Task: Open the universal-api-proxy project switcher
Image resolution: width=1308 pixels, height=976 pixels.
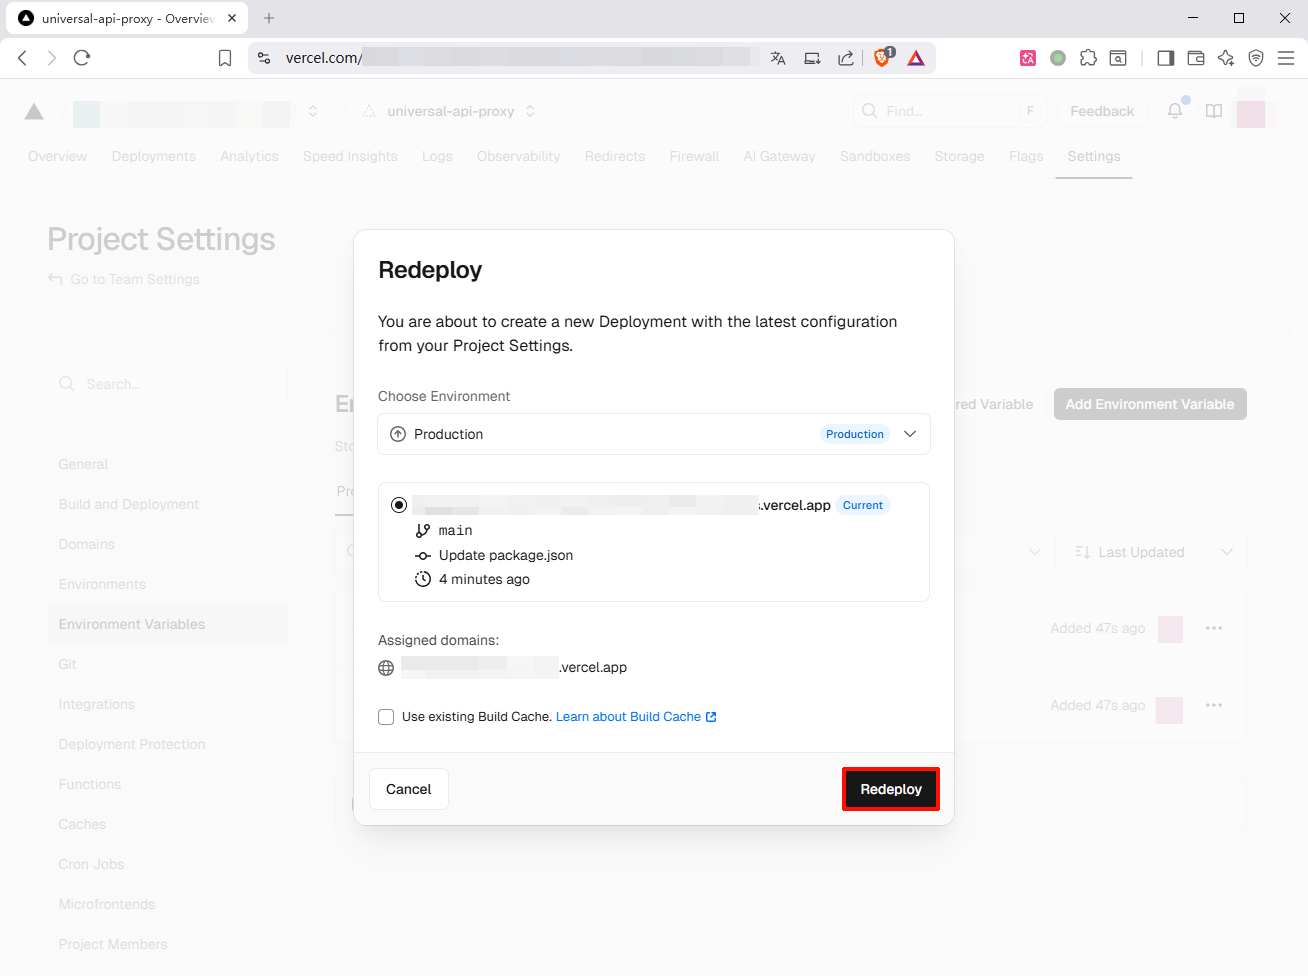Action: (530, 111)
